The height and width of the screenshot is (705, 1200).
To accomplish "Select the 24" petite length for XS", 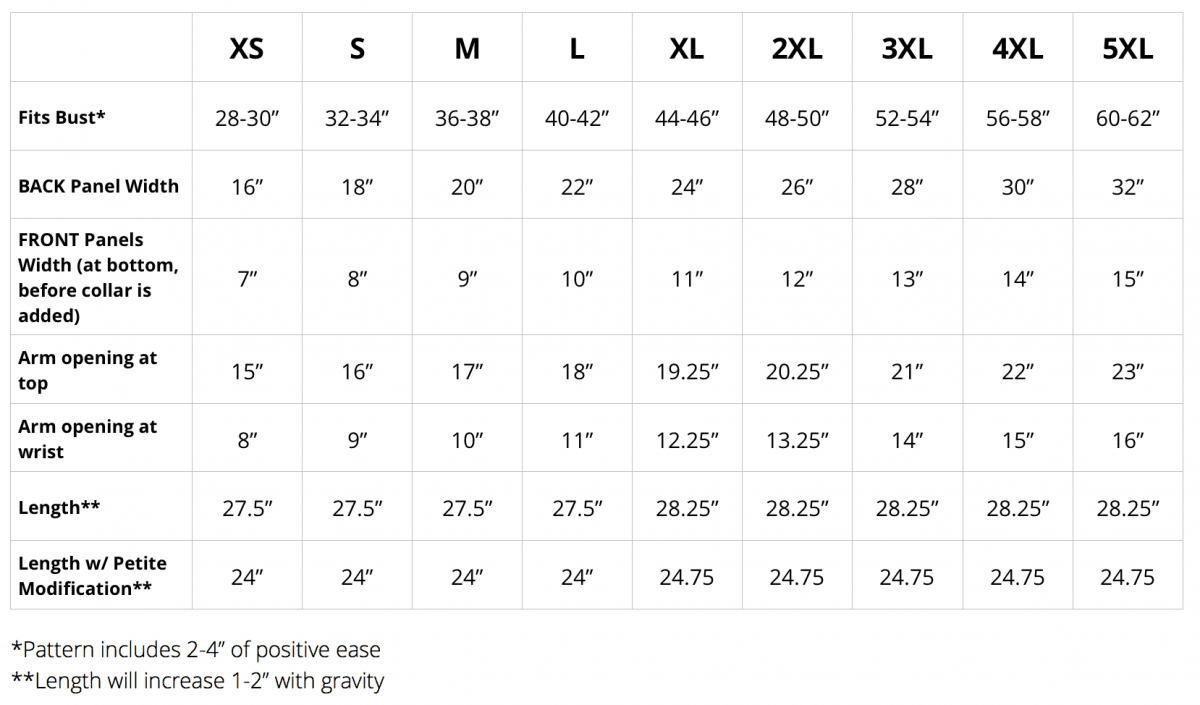I will (247, 577).
